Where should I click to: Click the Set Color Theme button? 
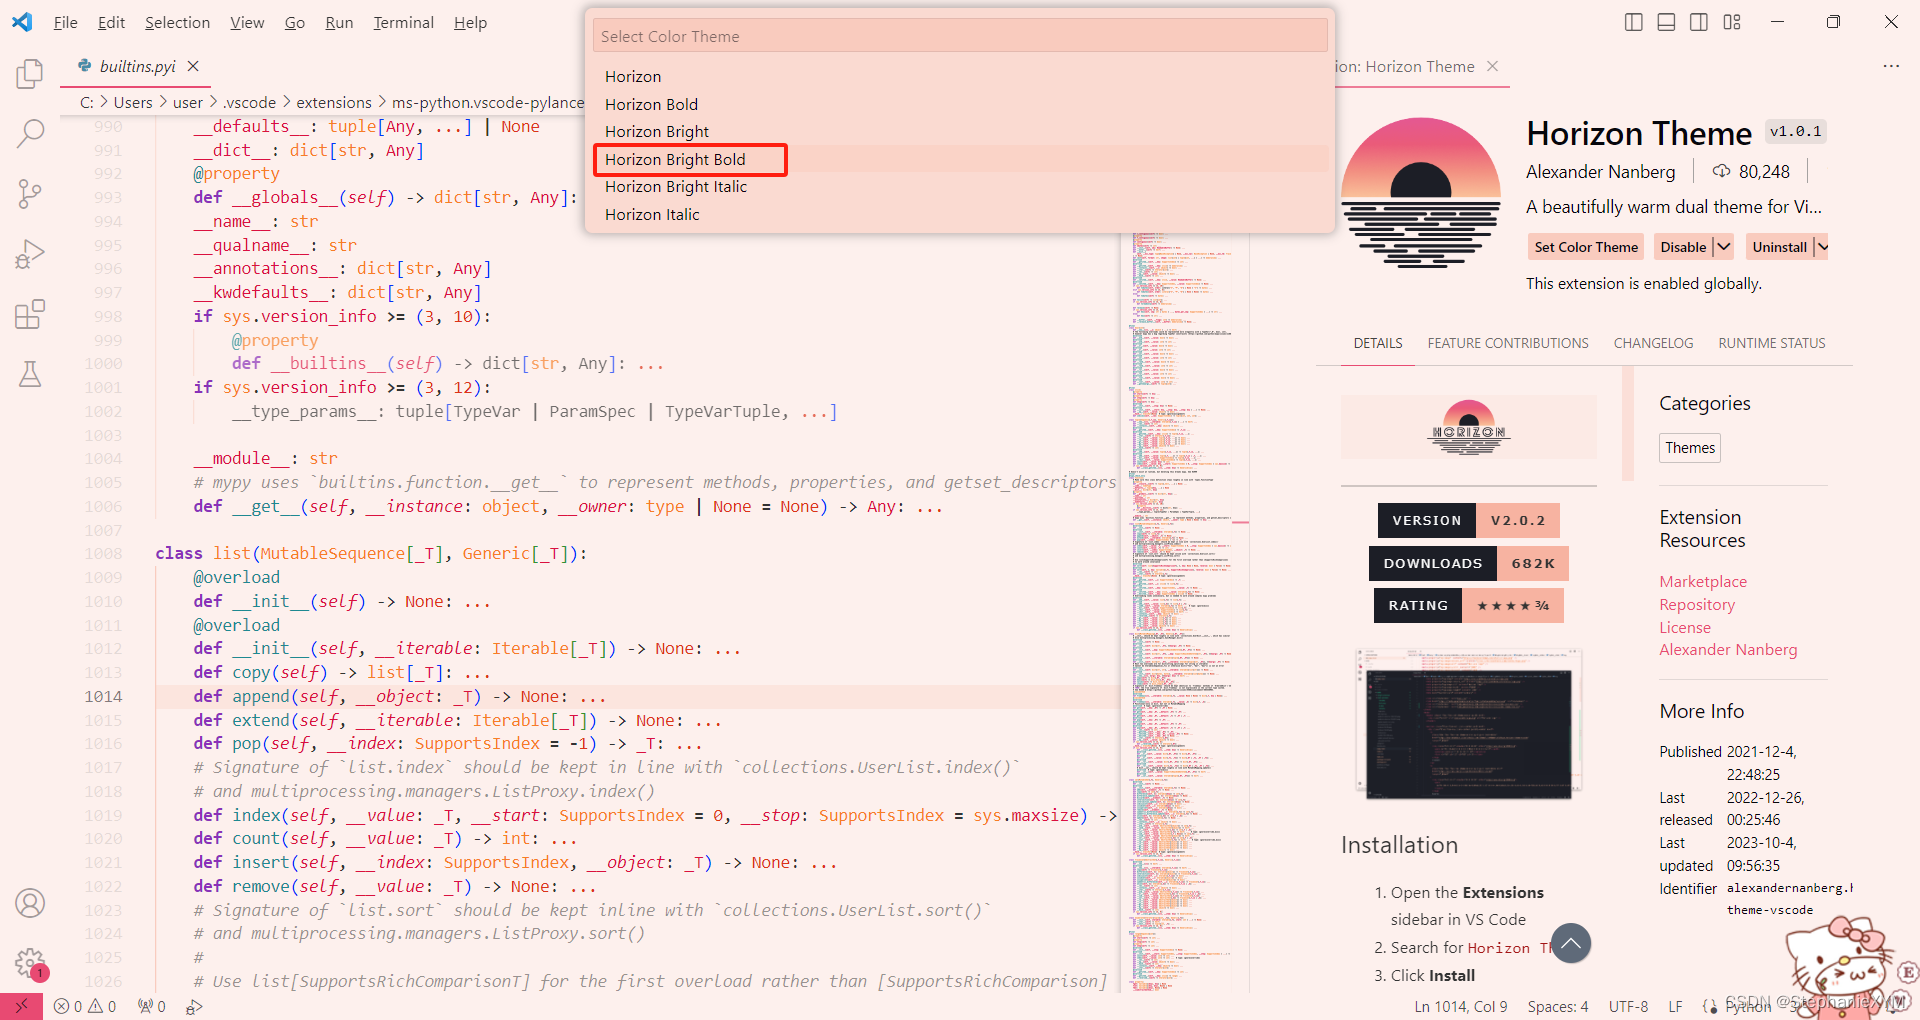[1586, 247]
